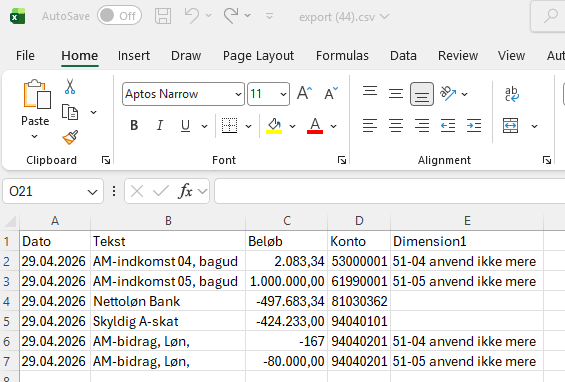Click the Merge & Center icon

[x=511, y=125]
